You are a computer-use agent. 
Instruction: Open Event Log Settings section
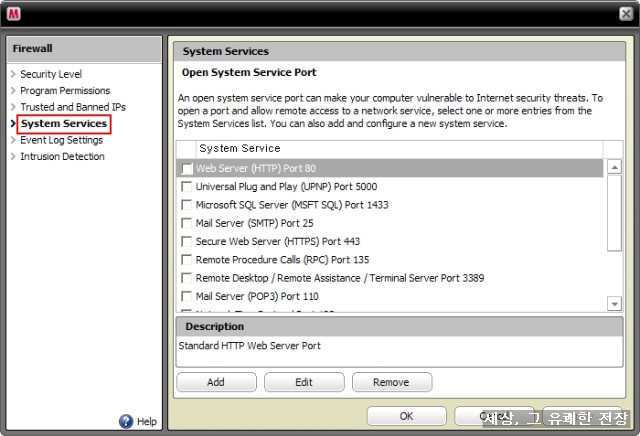pyautogui.click(x=62, y=140)
